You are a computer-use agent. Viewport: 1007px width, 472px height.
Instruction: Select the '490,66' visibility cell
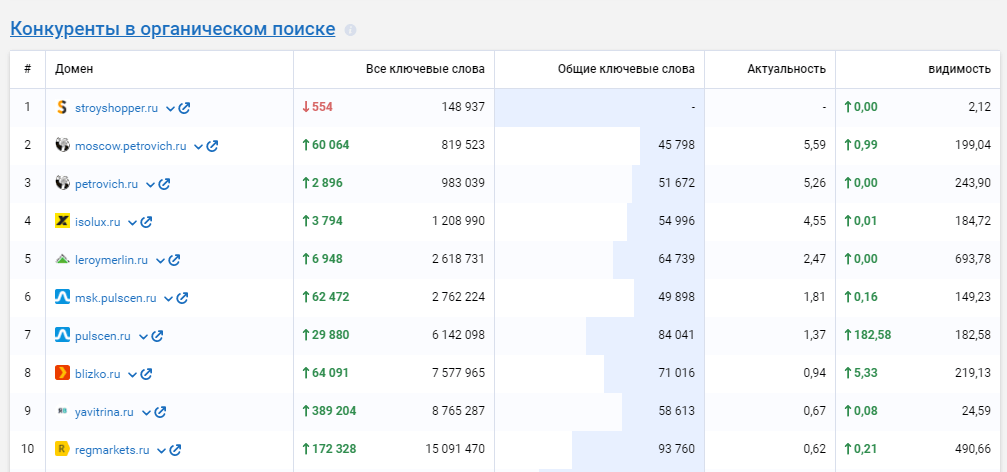tap(973, 450)
